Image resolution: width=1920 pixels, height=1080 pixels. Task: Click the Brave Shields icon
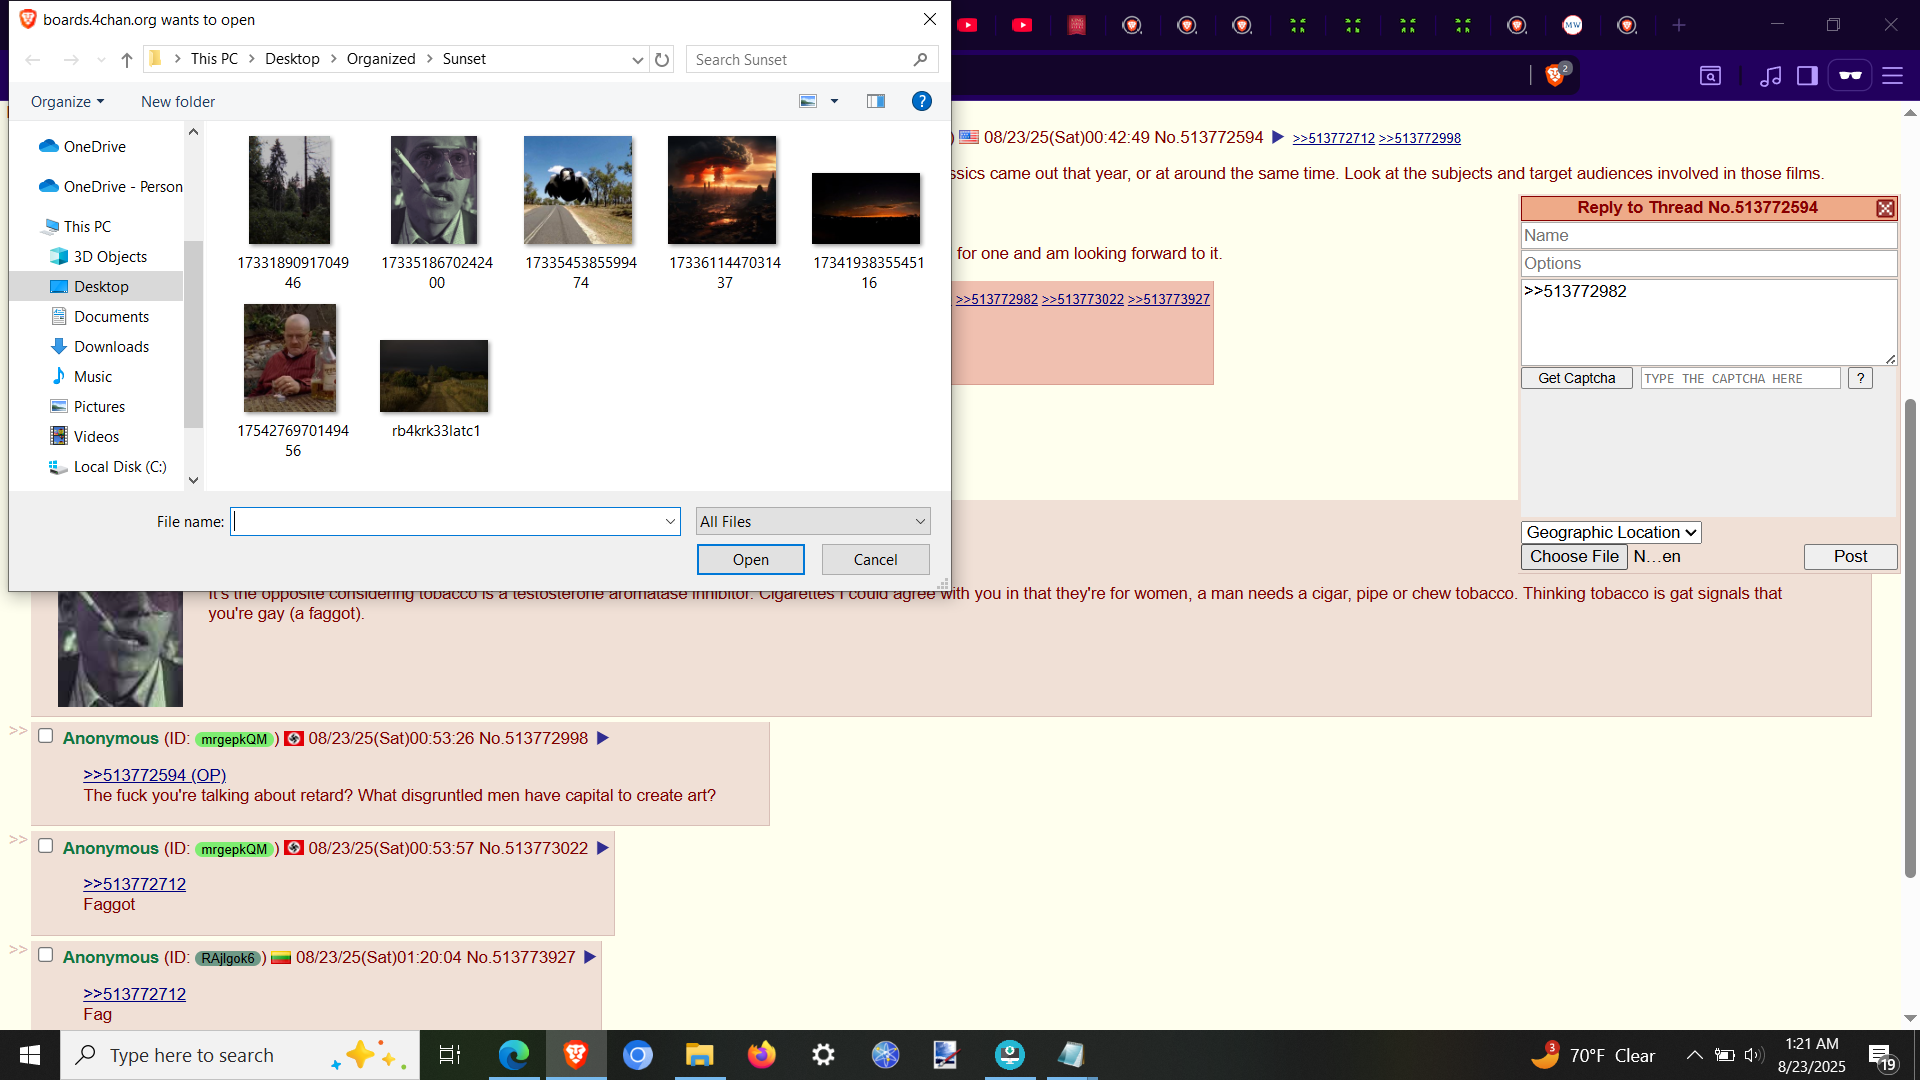[1555, 75]
